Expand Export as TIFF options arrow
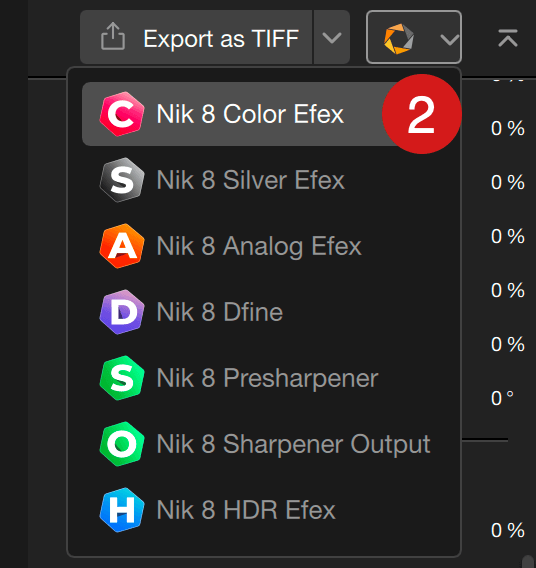The image size is (536, 568). click(x=332, y=37)
